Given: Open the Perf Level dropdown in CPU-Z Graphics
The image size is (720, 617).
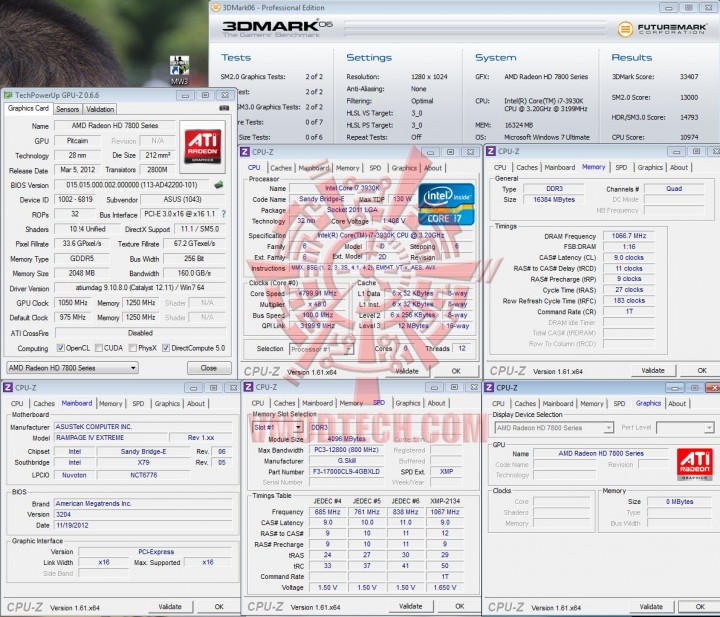Looking at the screenshot, I should coord(685,428).
